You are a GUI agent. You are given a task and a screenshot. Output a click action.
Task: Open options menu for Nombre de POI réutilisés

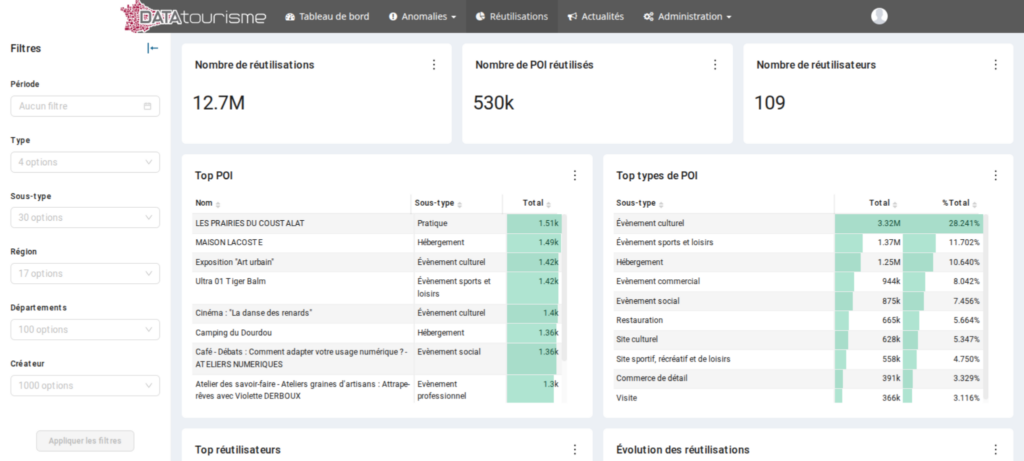coord(714,65)
